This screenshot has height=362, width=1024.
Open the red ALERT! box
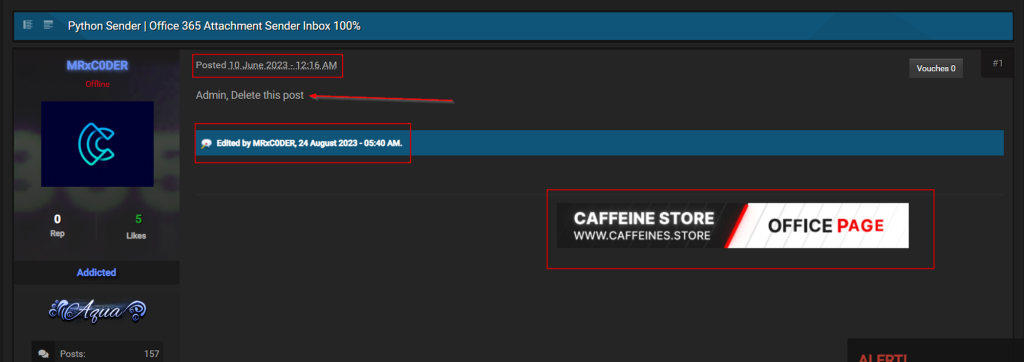(936, 351)
